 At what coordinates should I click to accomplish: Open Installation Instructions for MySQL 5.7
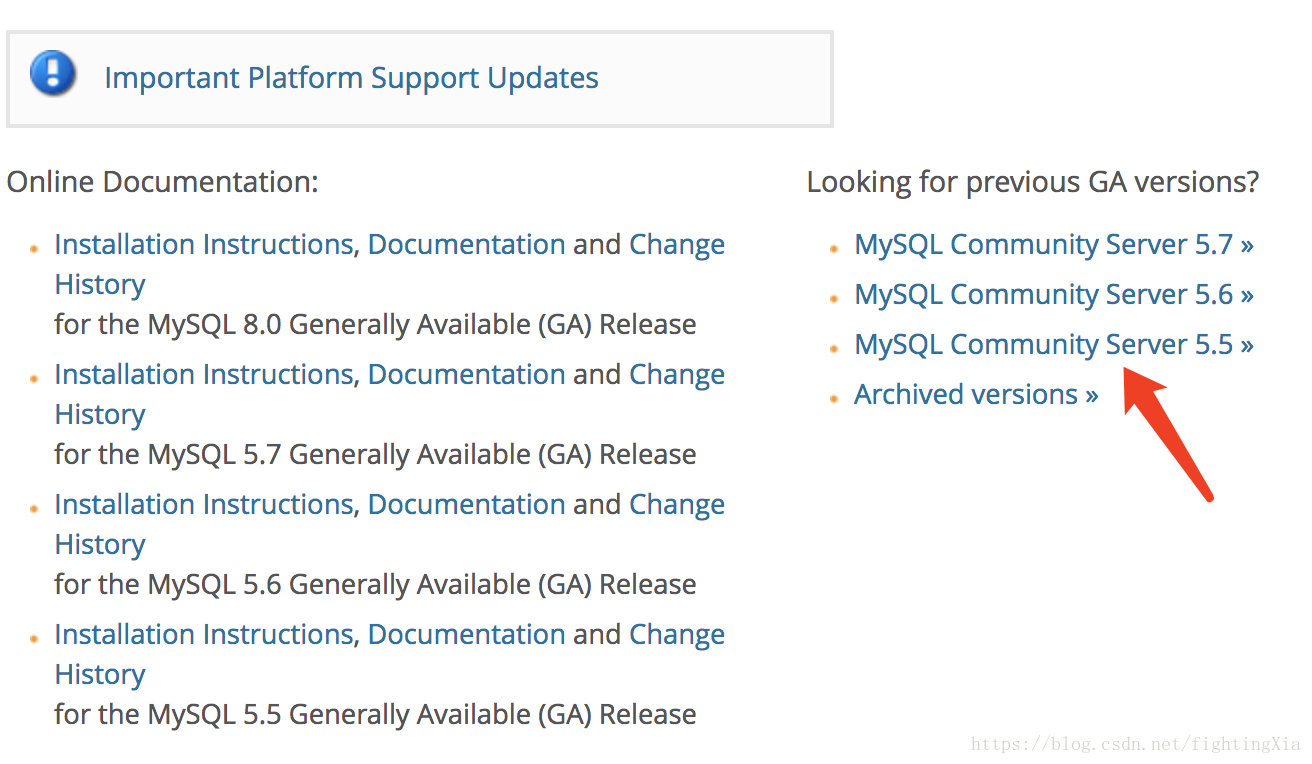(204, 374)
